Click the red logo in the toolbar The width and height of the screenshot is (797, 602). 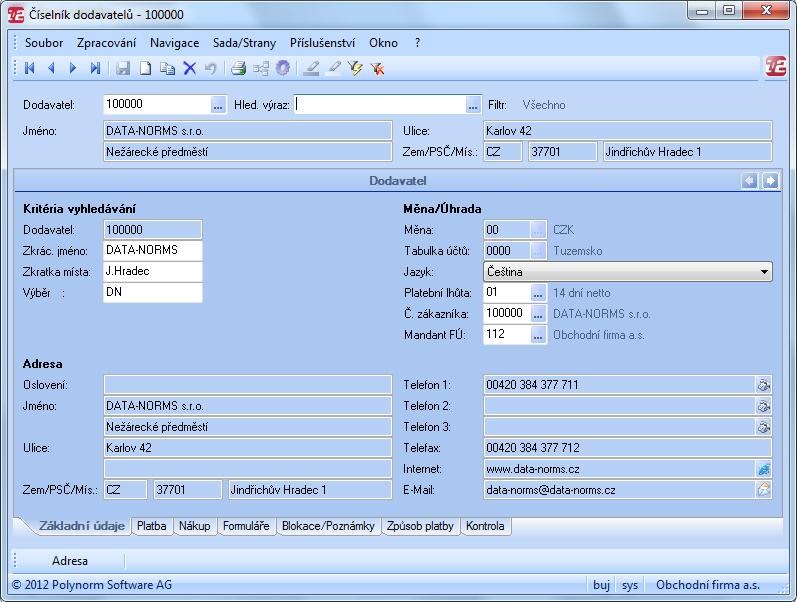click(776, 67)
